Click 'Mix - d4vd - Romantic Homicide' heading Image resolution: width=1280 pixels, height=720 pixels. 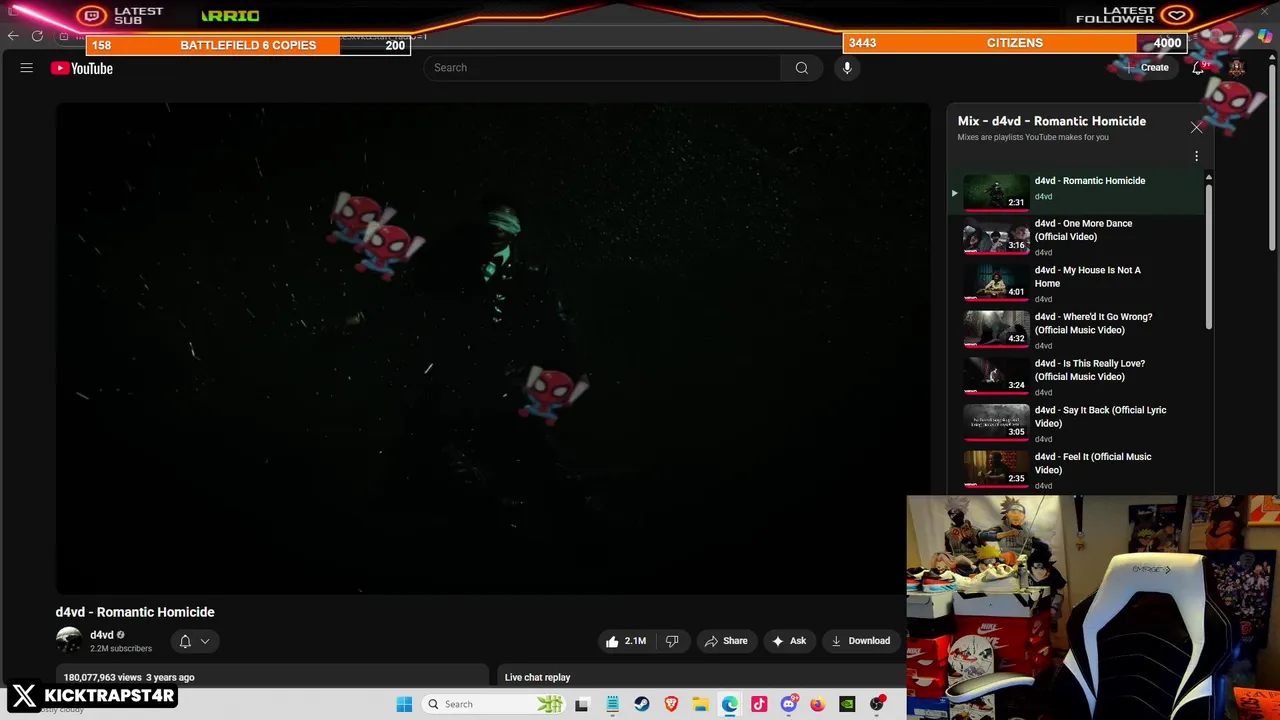tap(1052, 121)
